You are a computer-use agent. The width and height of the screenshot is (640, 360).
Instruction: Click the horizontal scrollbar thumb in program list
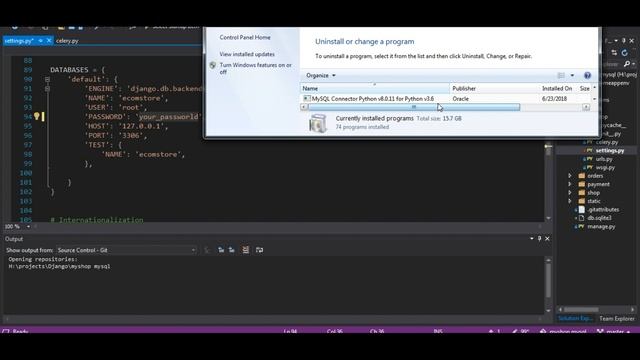pyautogui.click(x=414, y=107)
